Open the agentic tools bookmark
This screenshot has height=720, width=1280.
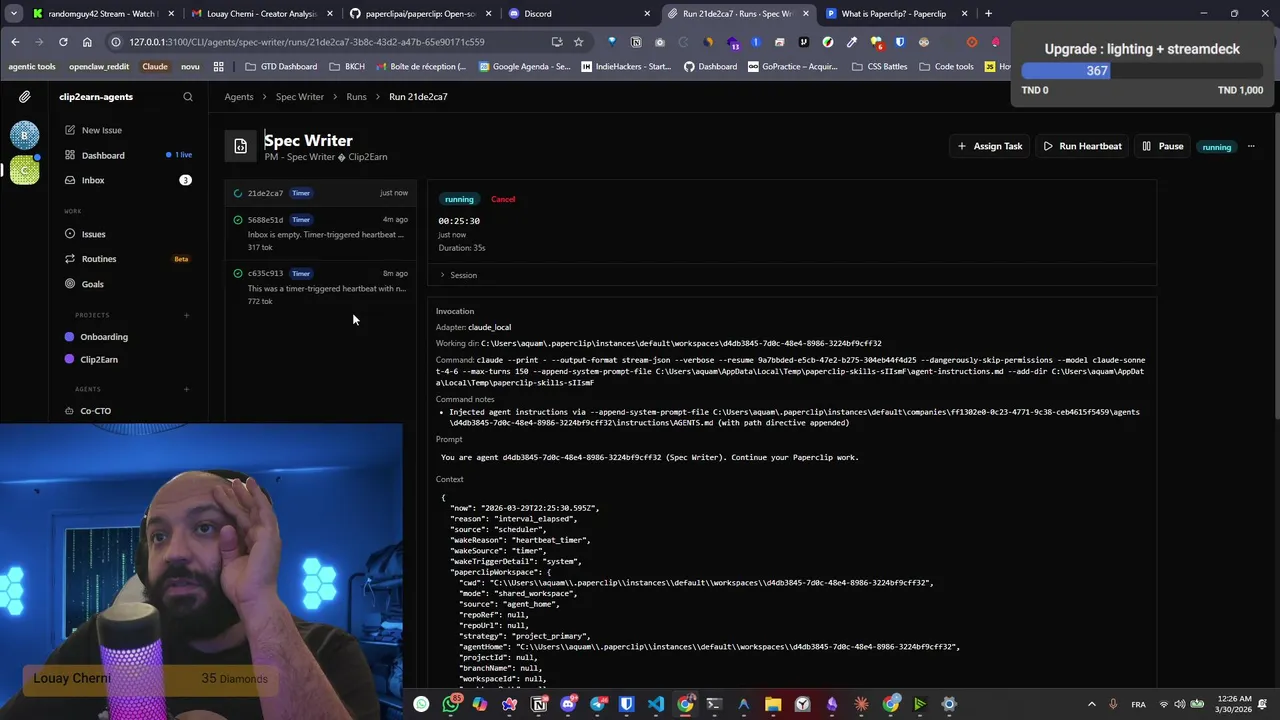[x=32, y=67]
